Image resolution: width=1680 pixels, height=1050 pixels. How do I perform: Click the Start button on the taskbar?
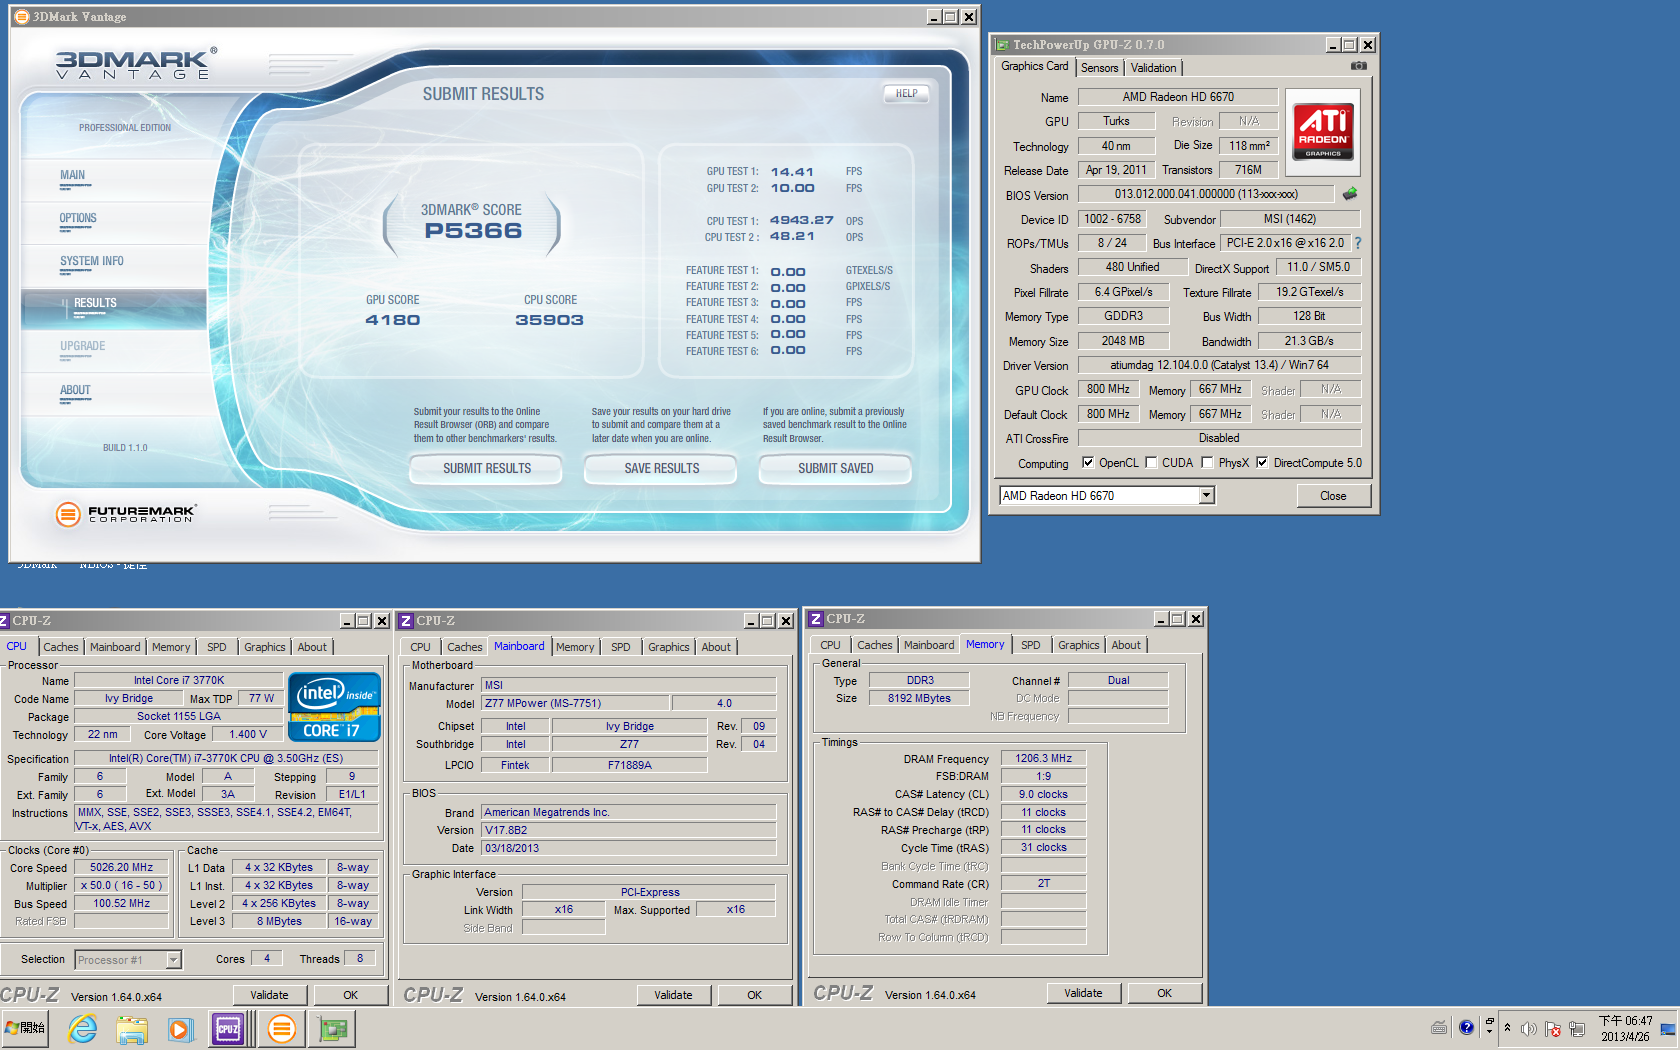click(x=25, y=1028)
